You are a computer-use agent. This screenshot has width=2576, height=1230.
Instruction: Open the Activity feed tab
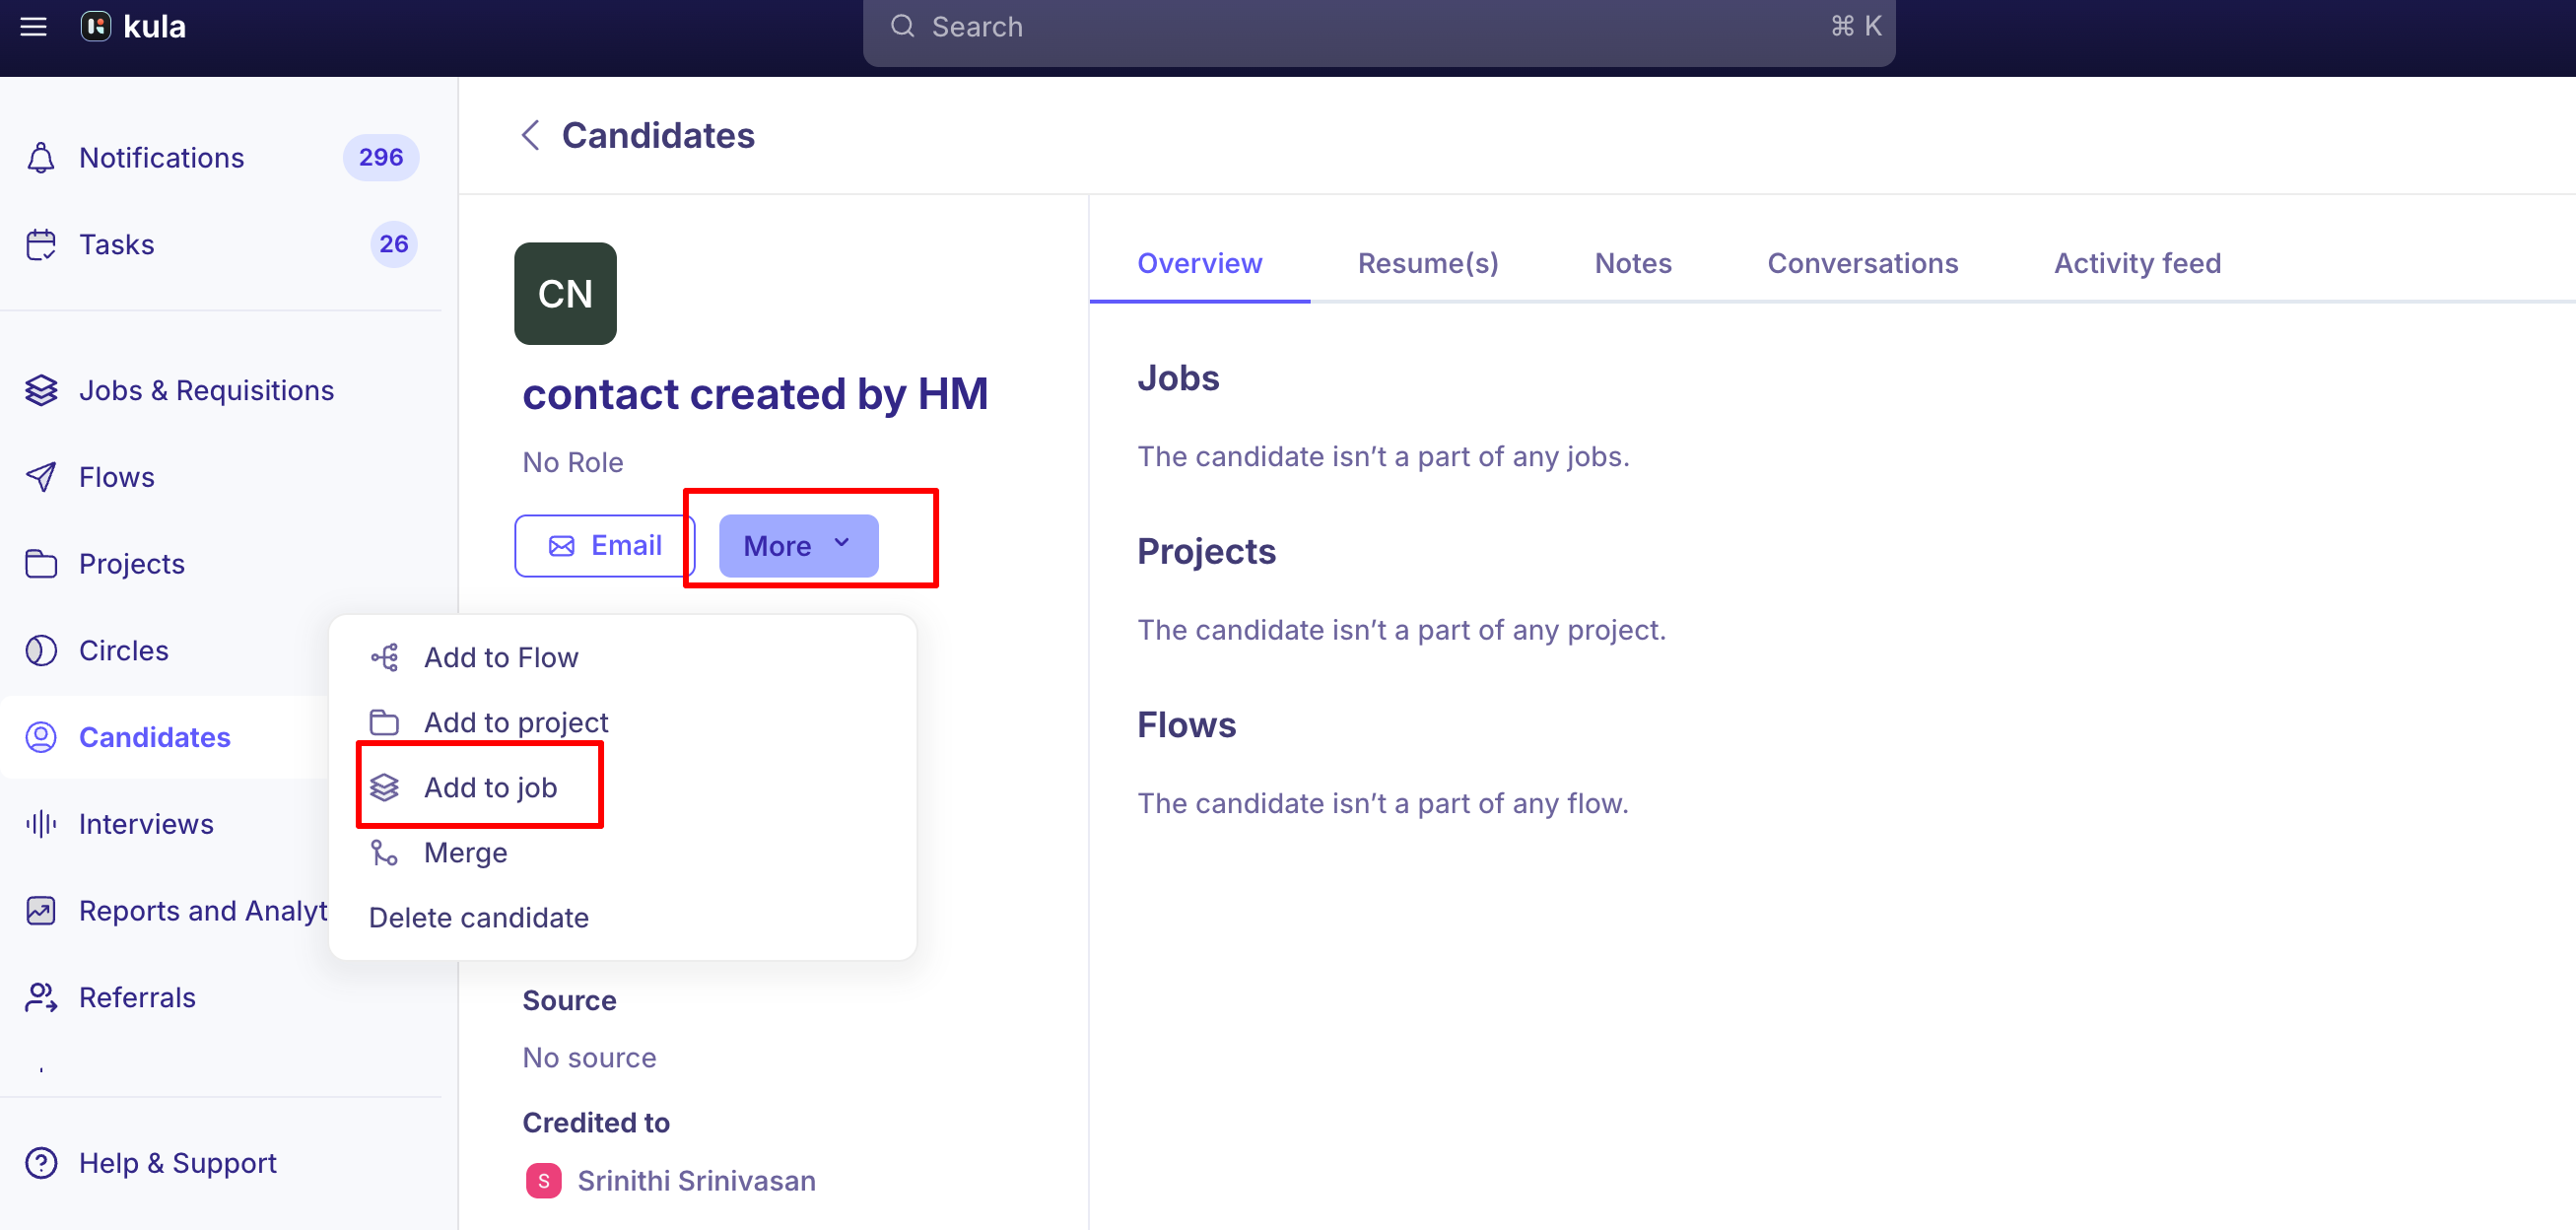click(x=2137, y=263)
